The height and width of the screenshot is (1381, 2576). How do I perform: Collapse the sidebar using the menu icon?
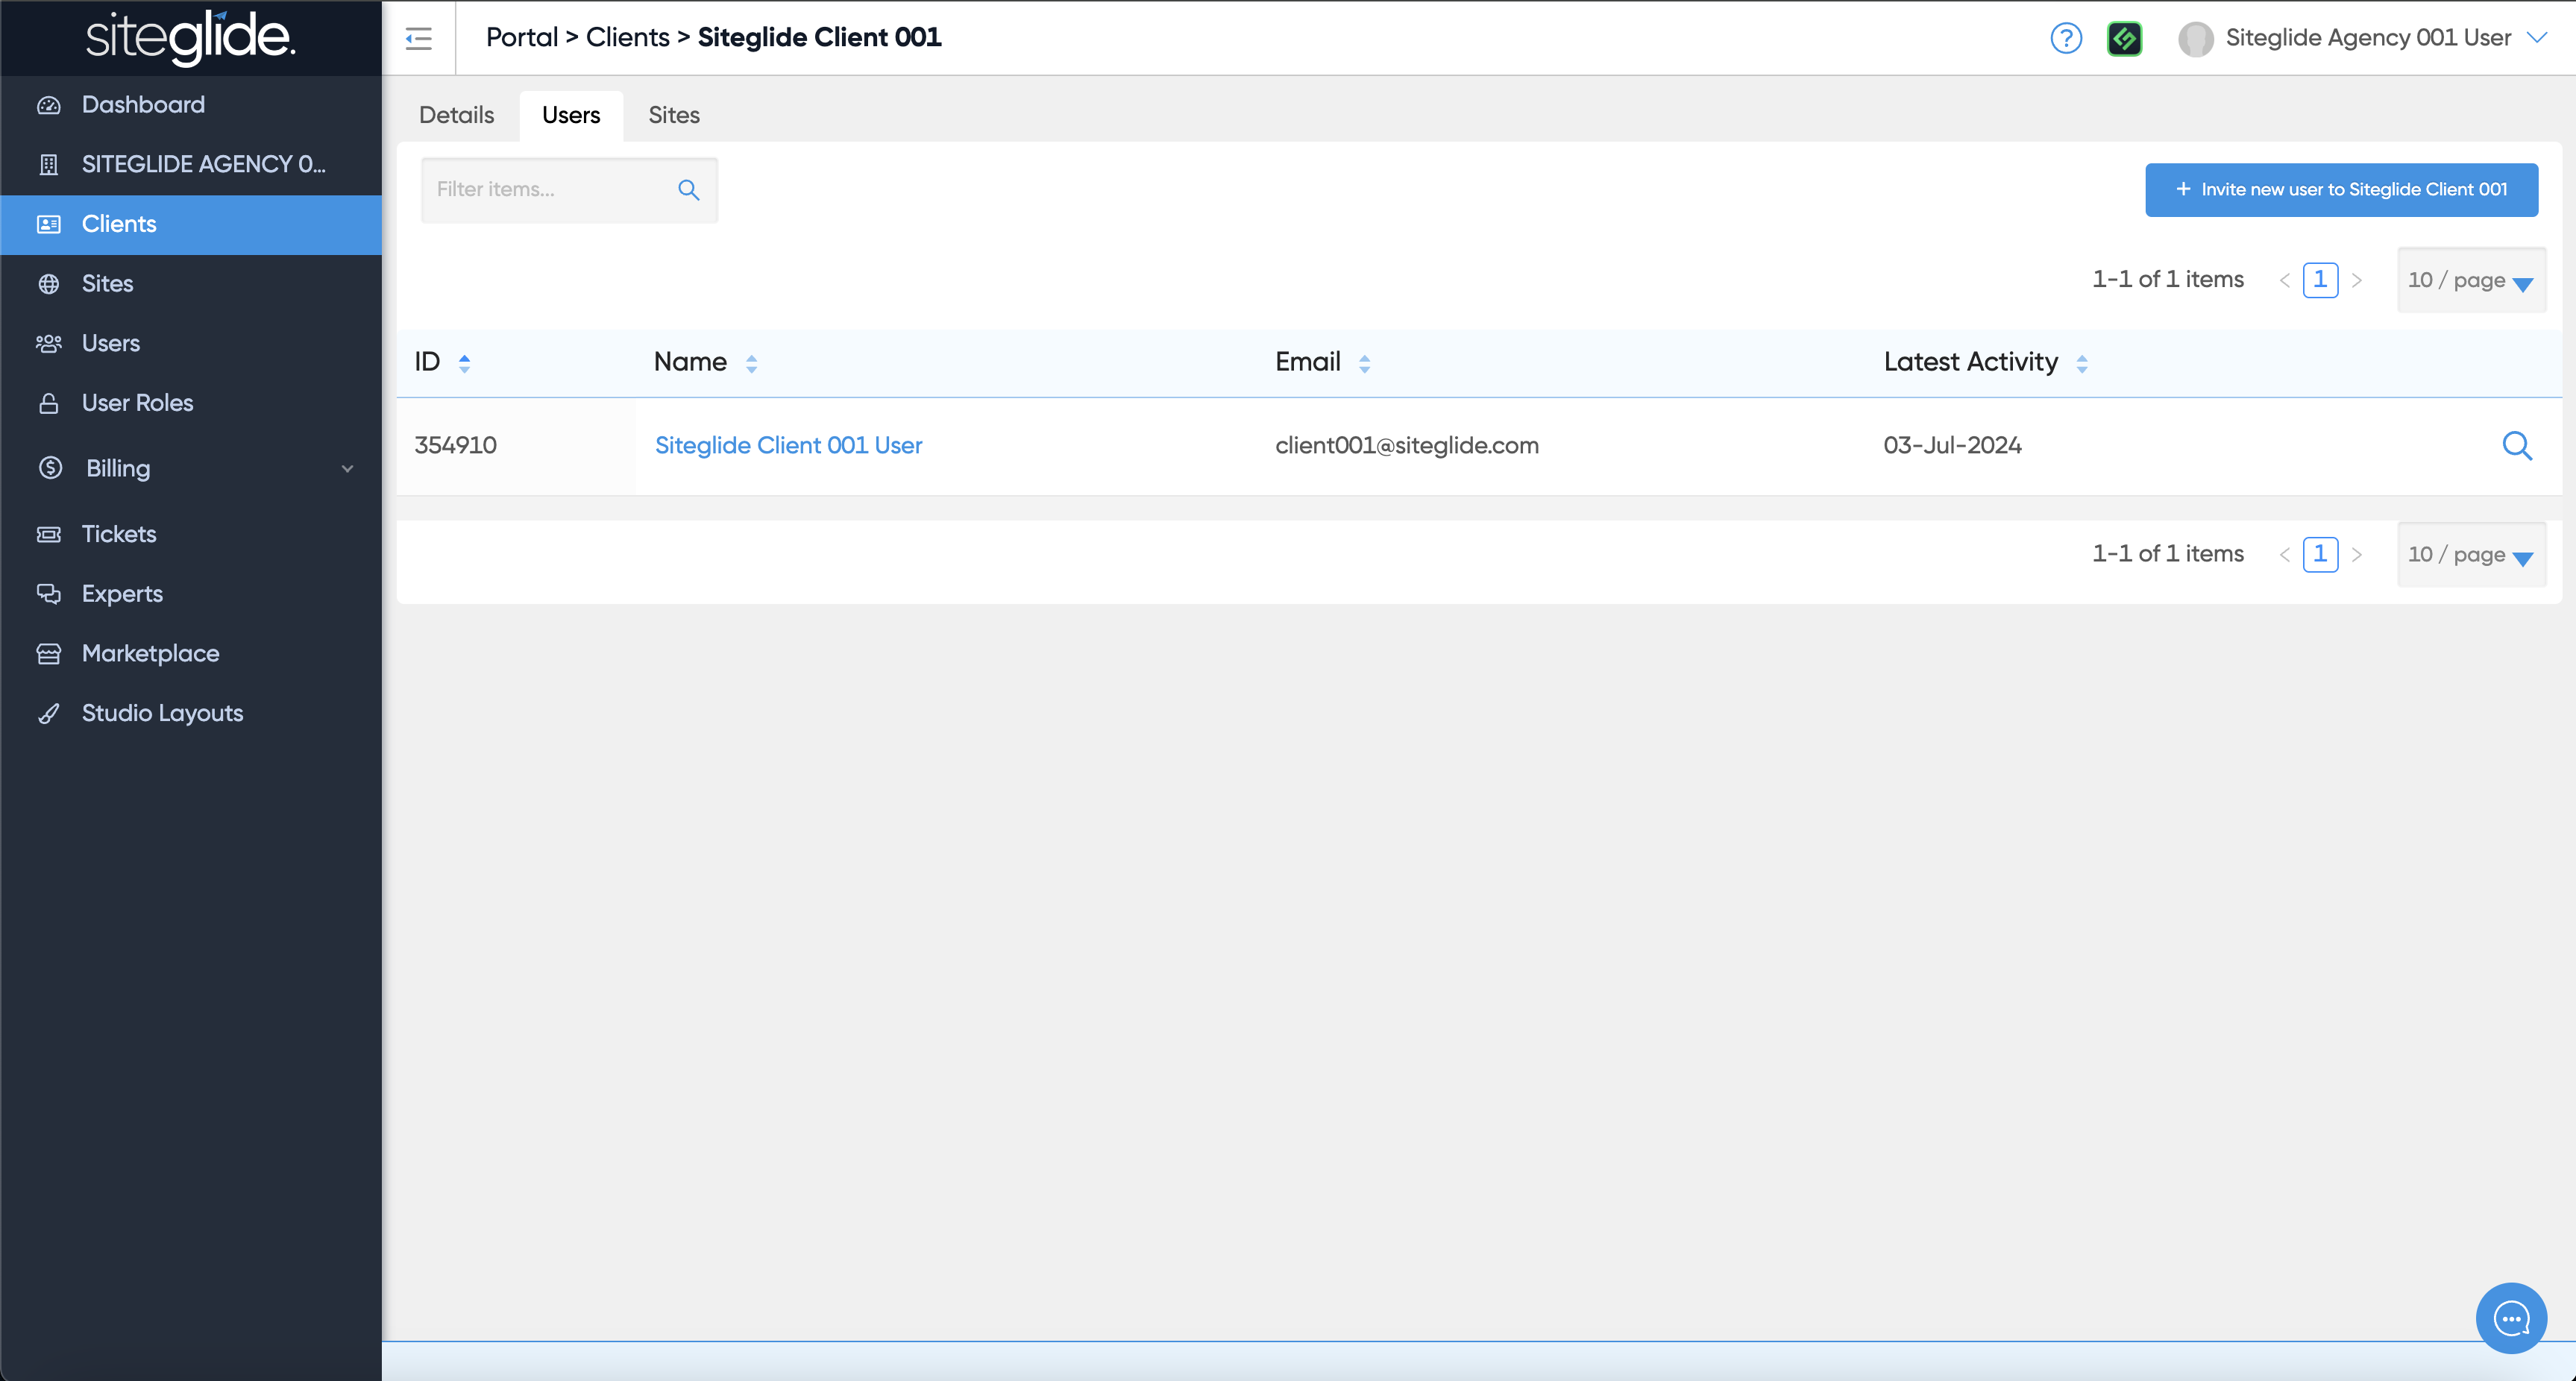click(418, 38)
